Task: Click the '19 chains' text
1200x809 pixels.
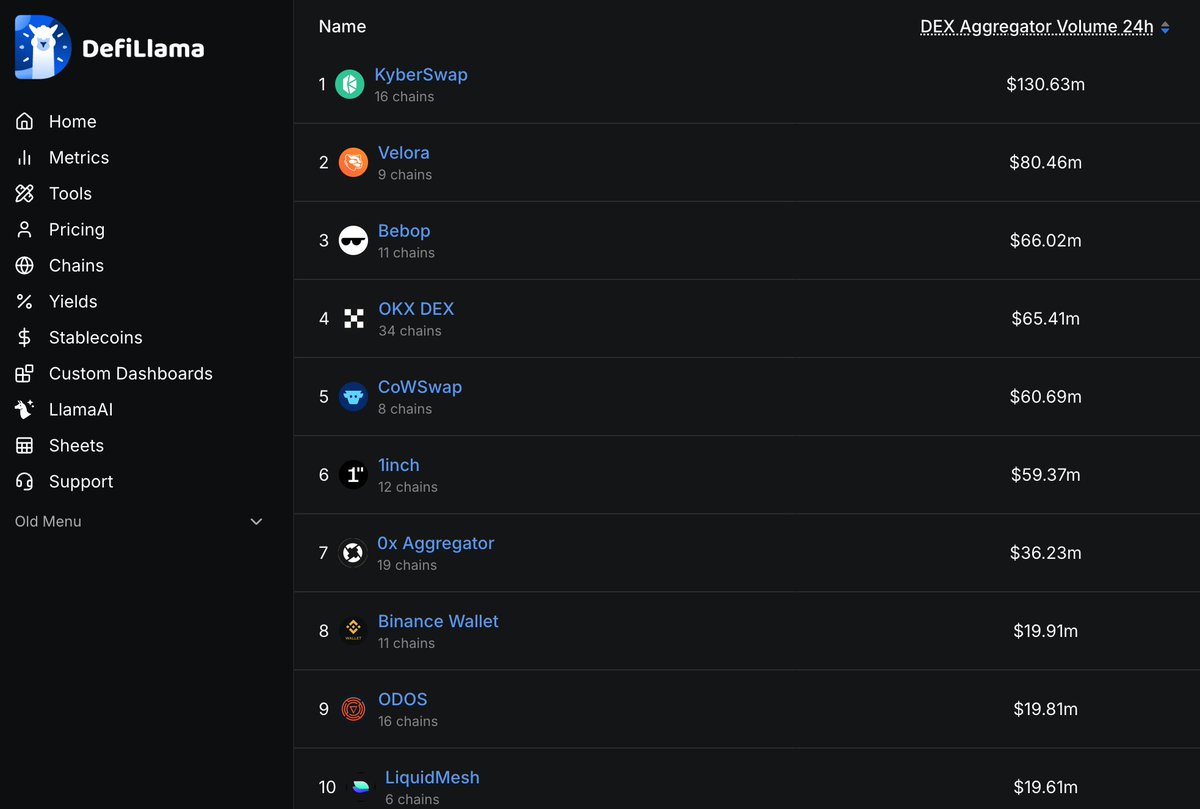Action: 407,565
